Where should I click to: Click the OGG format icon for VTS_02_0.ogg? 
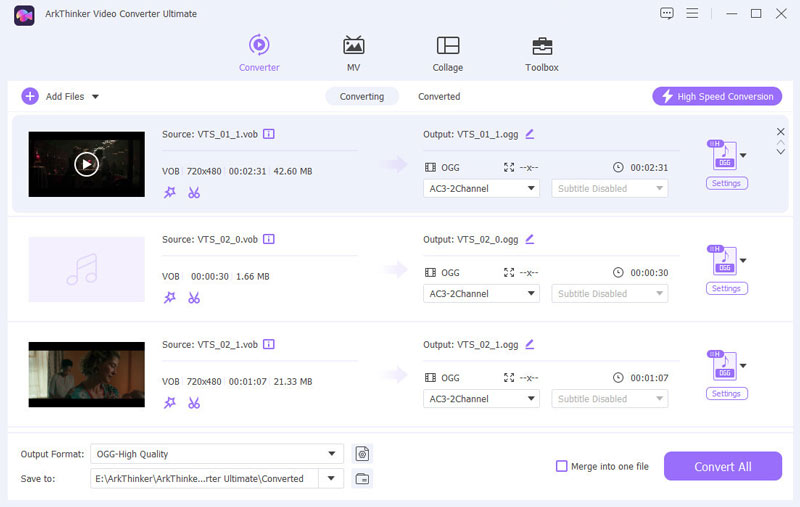click(x=723, y=260)
